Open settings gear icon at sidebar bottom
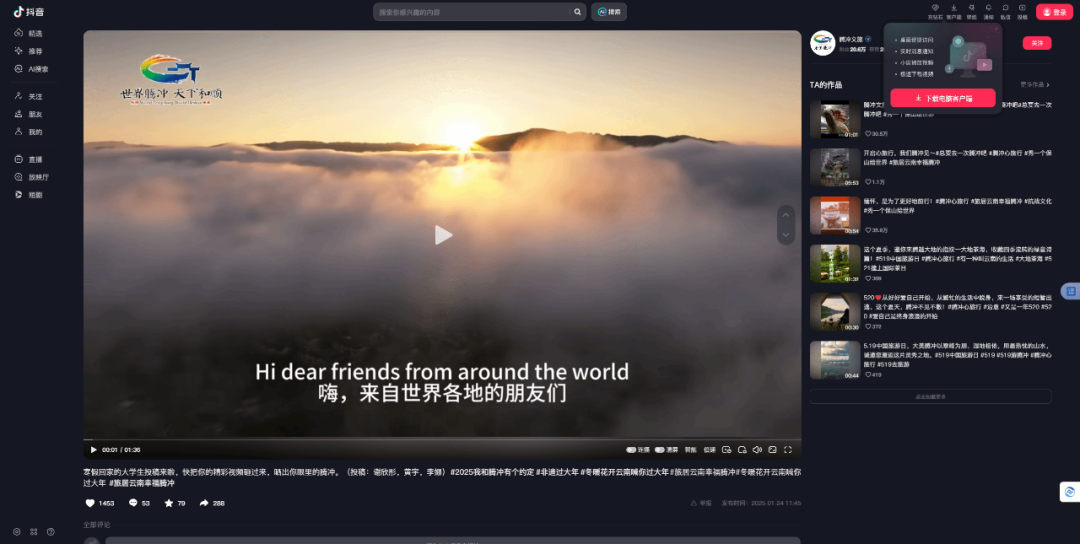This screenshot has height=544, width=1080. (x=17, y=532)
